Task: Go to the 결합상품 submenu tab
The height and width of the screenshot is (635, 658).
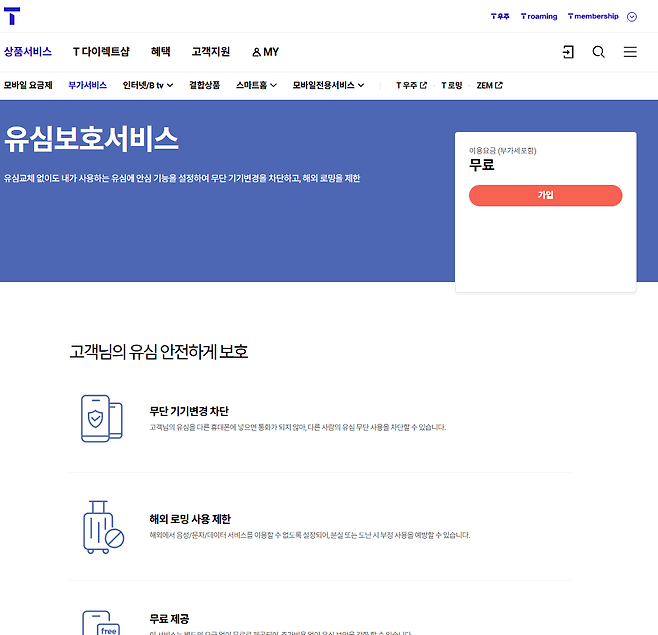Action: click(x=204, y=85)
